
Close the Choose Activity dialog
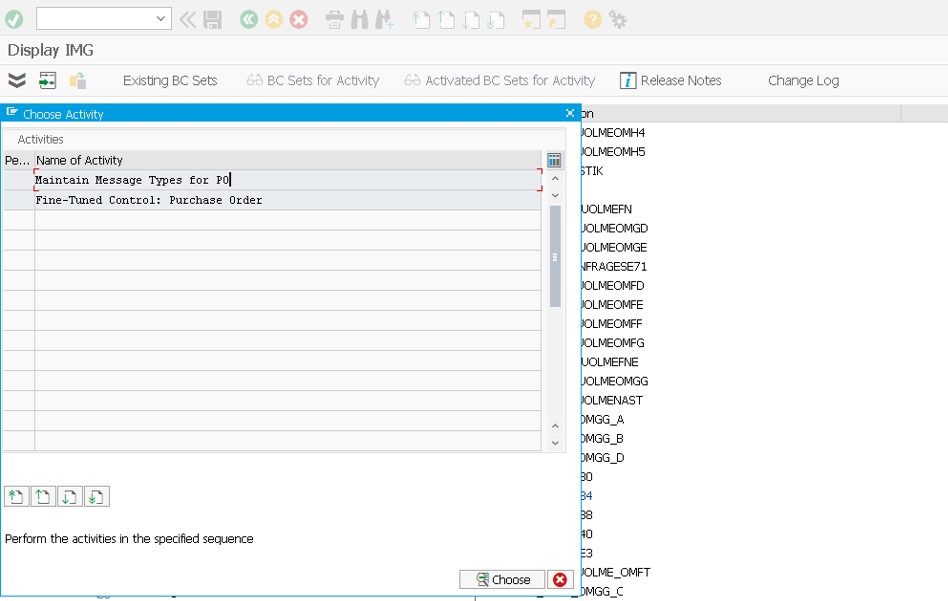point(570,113)
